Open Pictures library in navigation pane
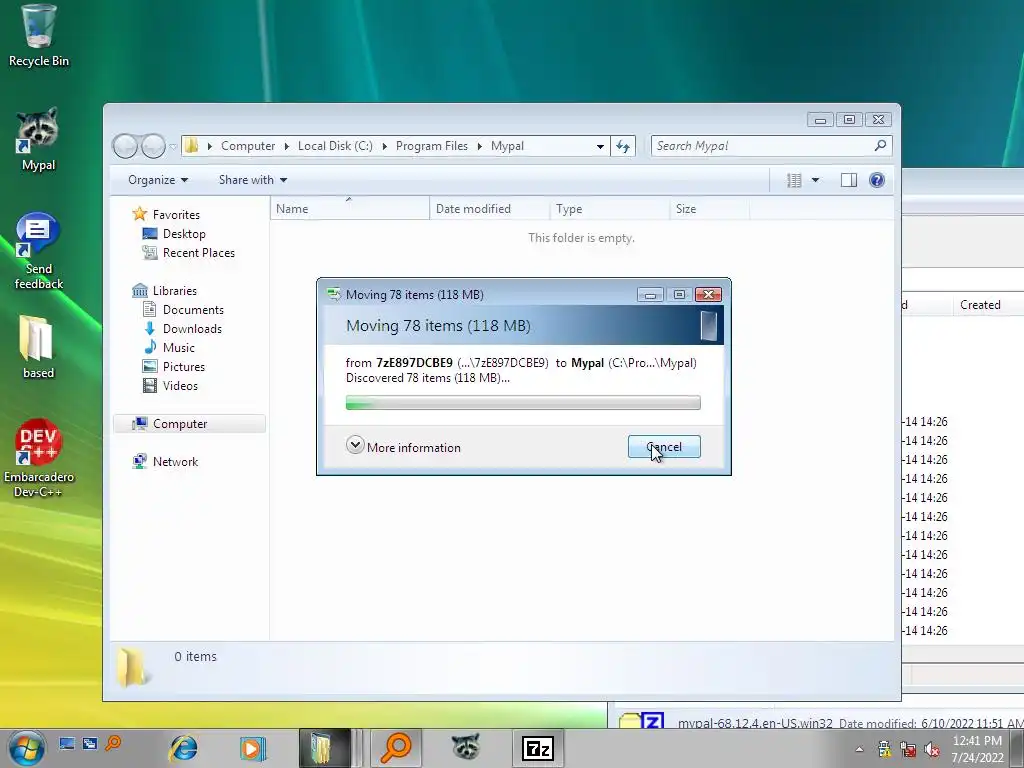This screenshot has width=1024, height=768. [184, 366]
